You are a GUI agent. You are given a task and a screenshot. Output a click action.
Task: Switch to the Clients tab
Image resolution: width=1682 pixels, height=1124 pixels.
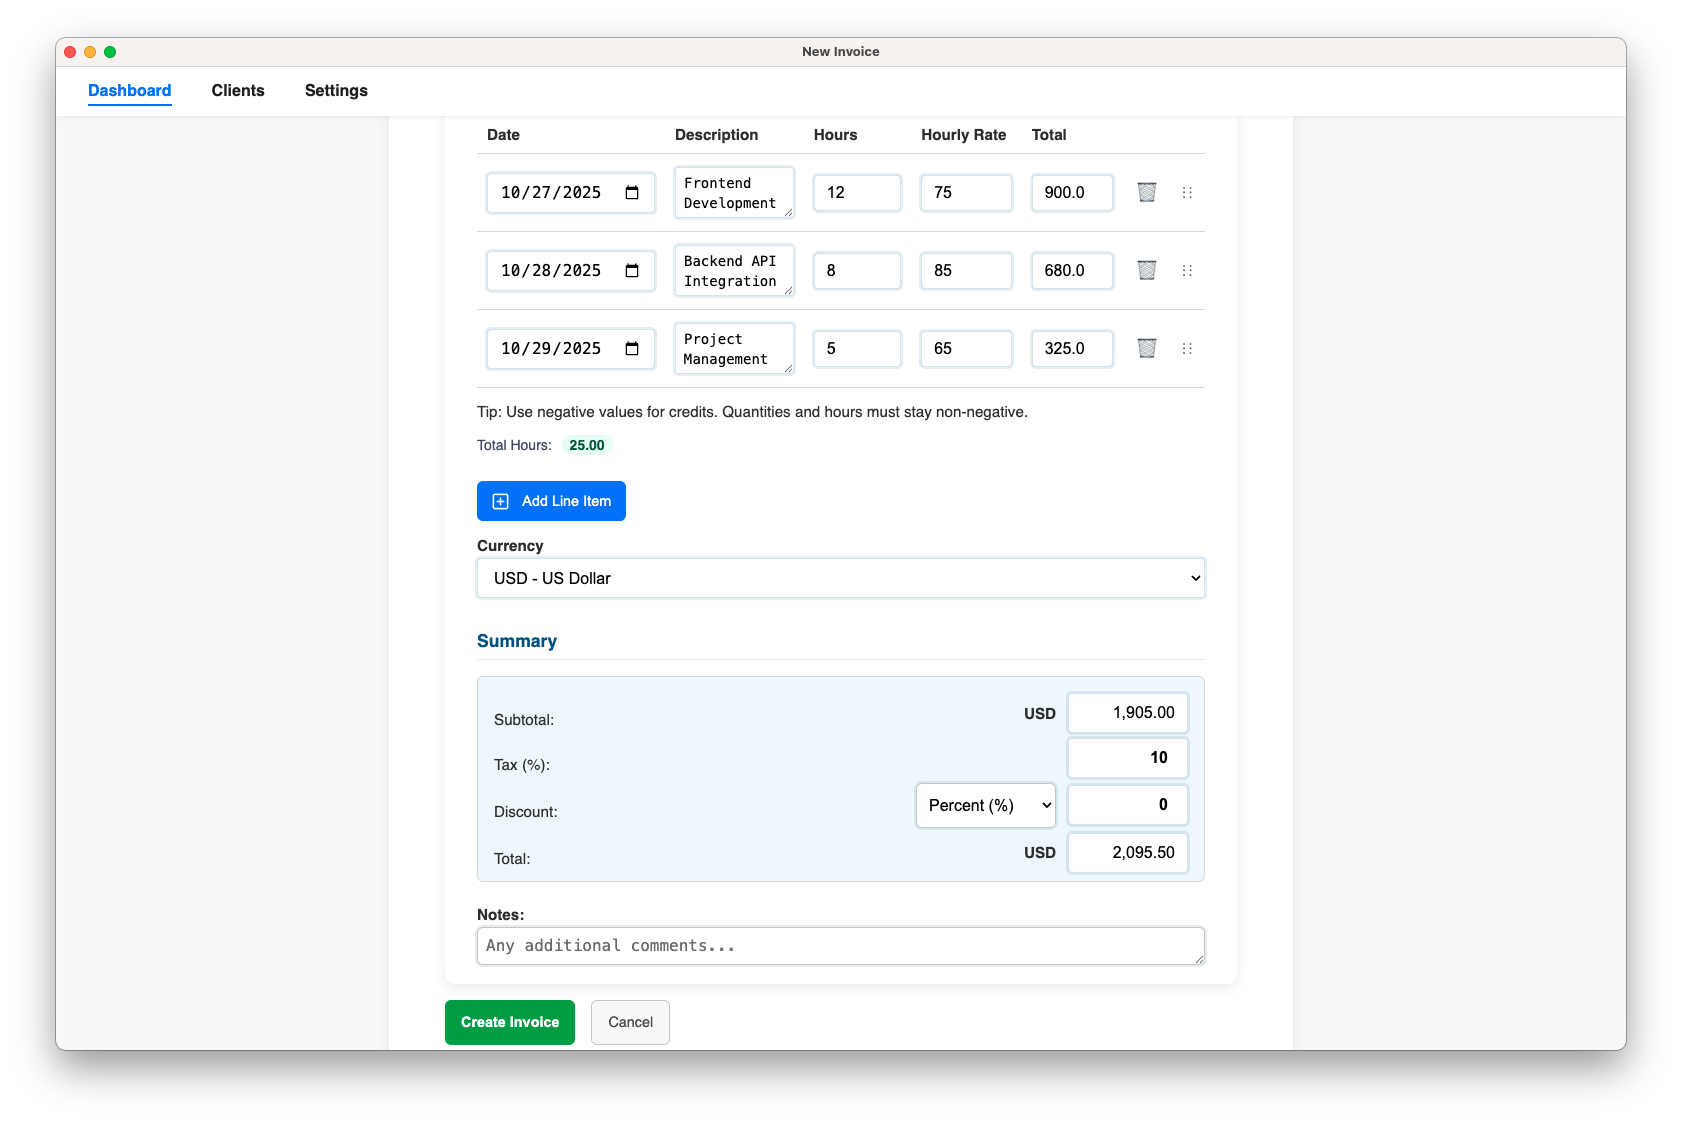coord(238,90)
